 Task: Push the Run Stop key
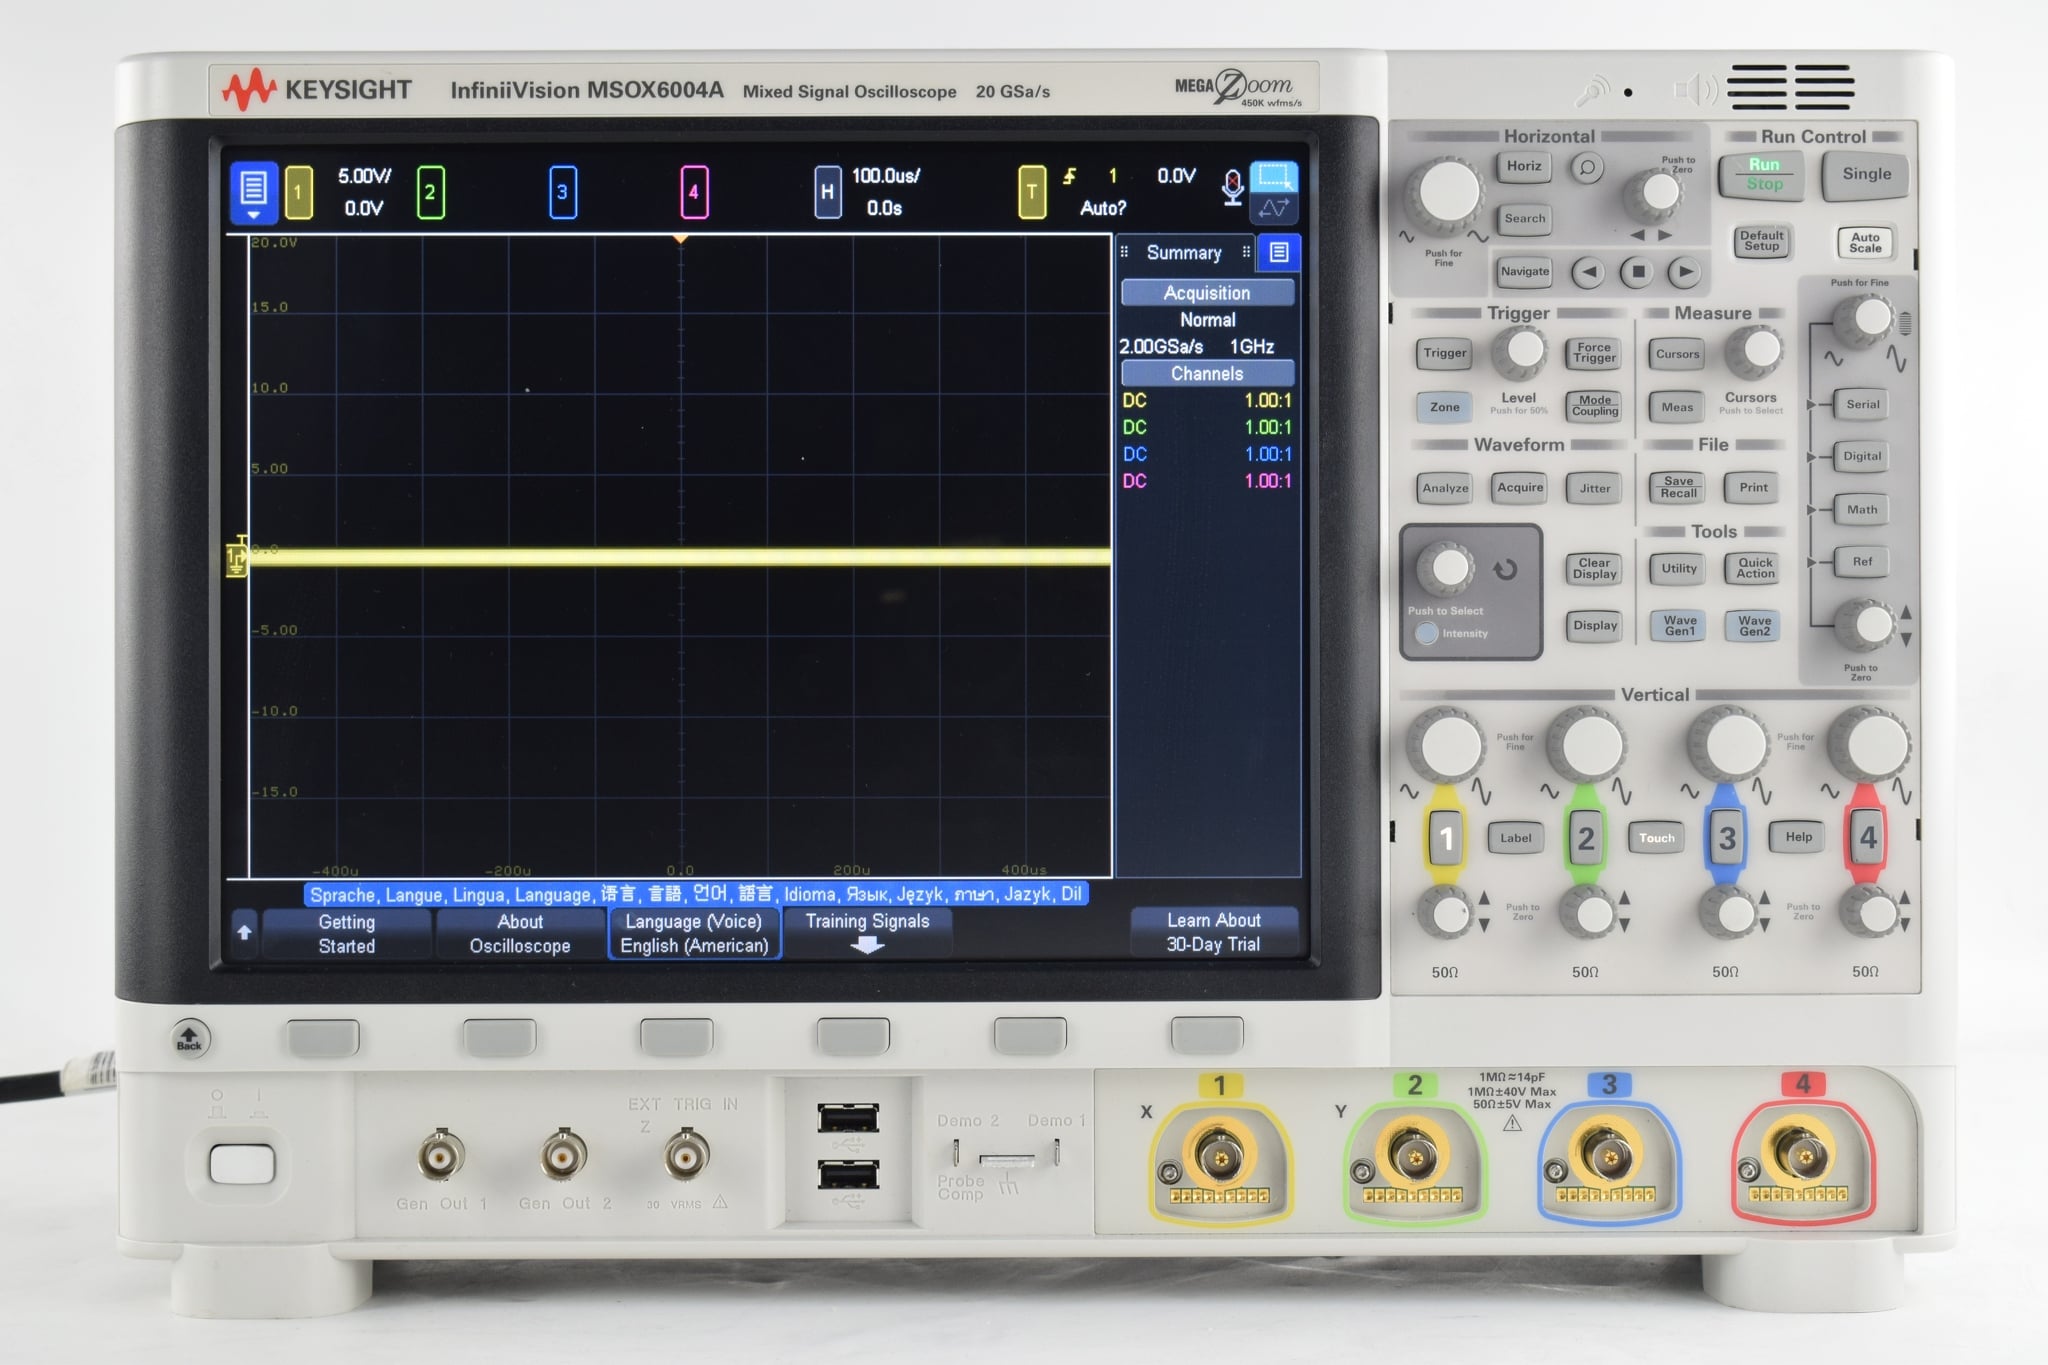[x=1764, y=174]
